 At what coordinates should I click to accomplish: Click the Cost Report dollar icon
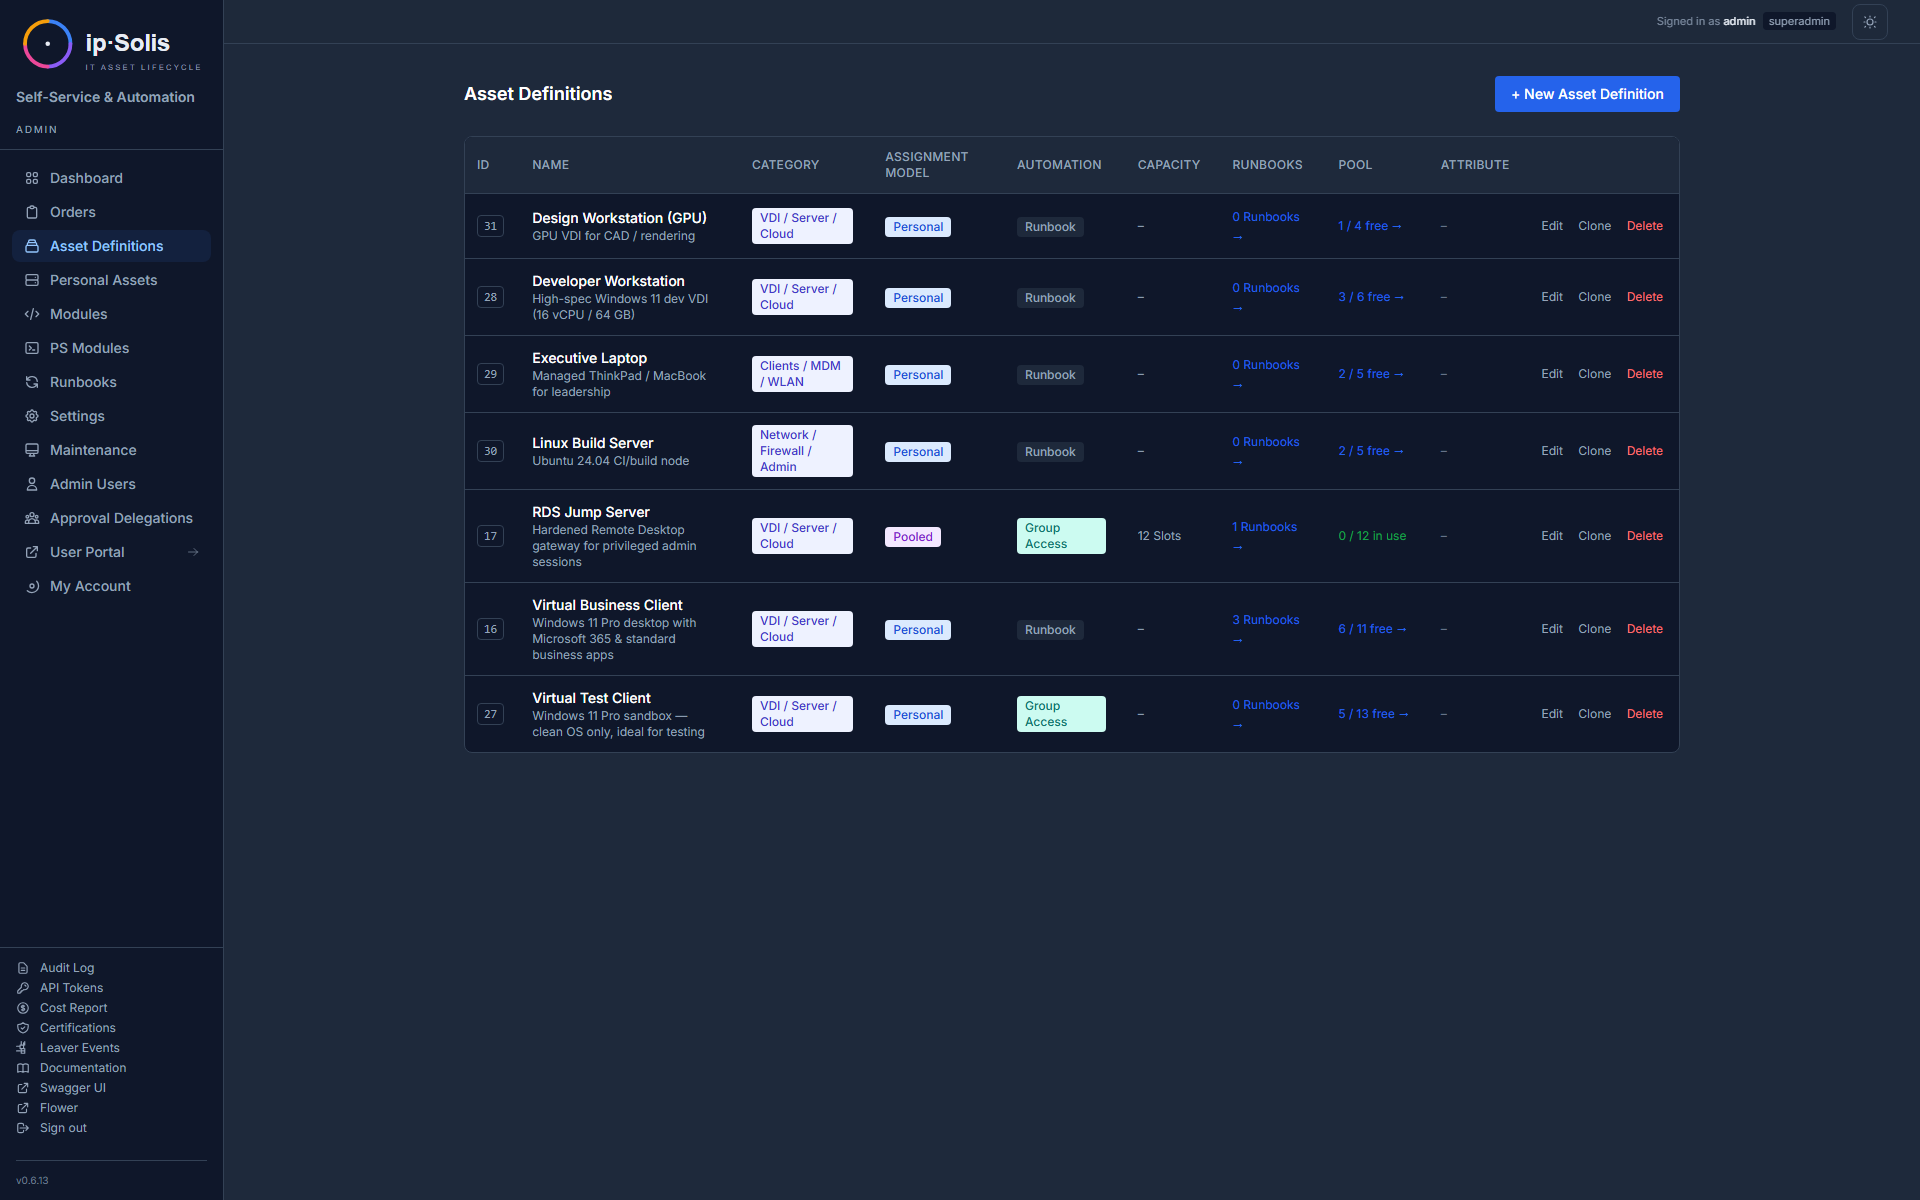pos(23,1008)
